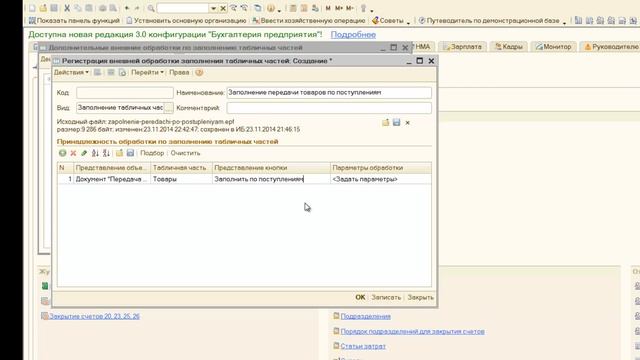Click the Представление кнопки column header
Viewport: 640px width, 360px height.
coord(271,168)
